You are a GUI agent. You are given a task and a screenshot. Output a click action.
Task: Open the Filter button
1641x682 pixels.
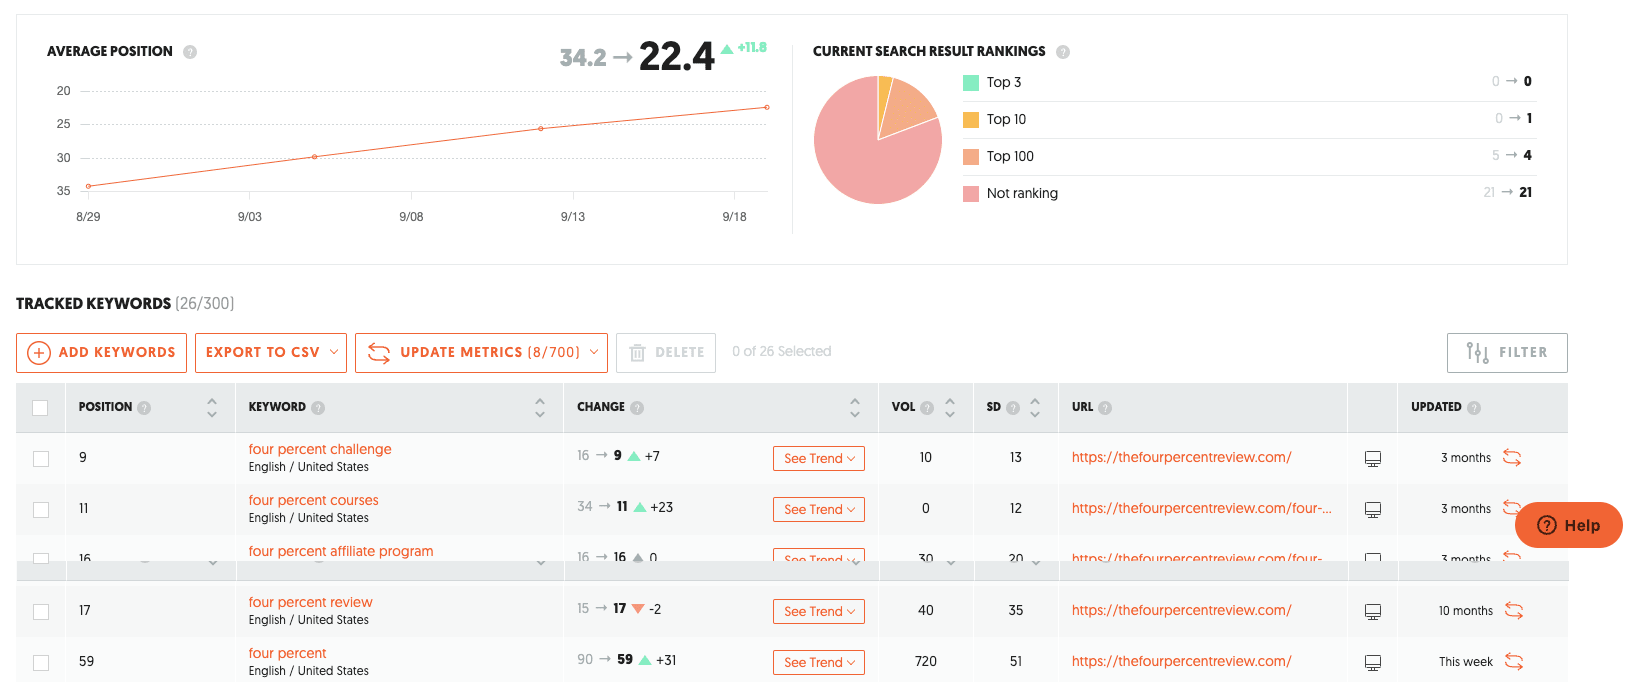1507,353
